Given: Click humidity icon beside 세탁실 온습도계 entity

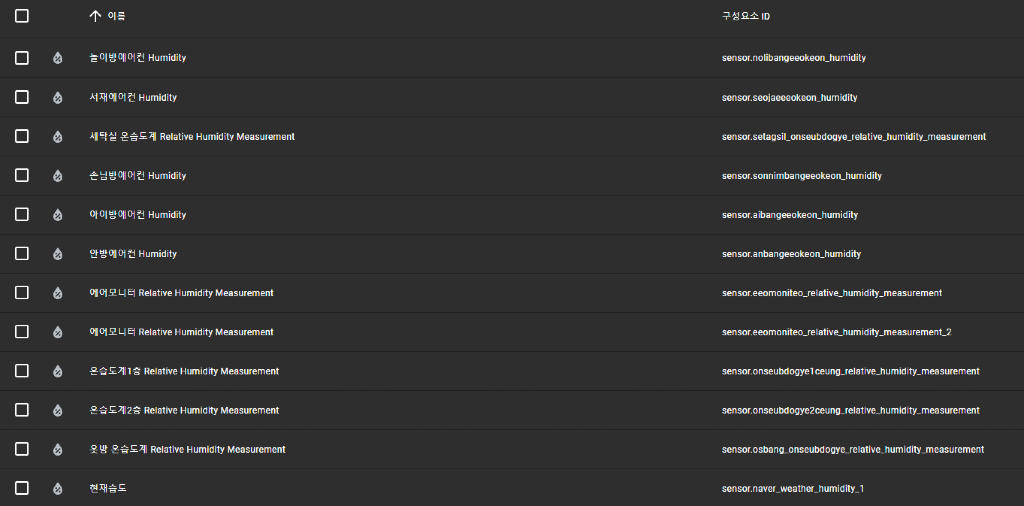Looking at the screenshot, I should pos(58,136).
